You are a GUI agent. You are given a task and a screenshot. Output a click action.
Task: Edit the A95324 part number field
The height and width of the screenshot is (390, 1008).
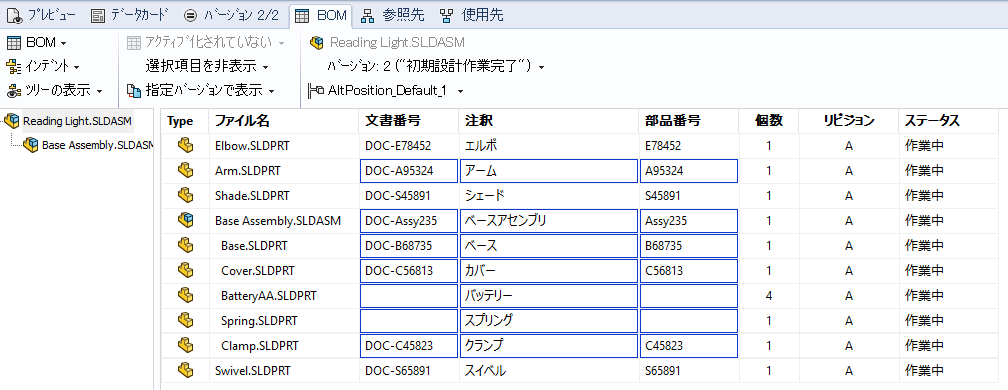(688, 171)
